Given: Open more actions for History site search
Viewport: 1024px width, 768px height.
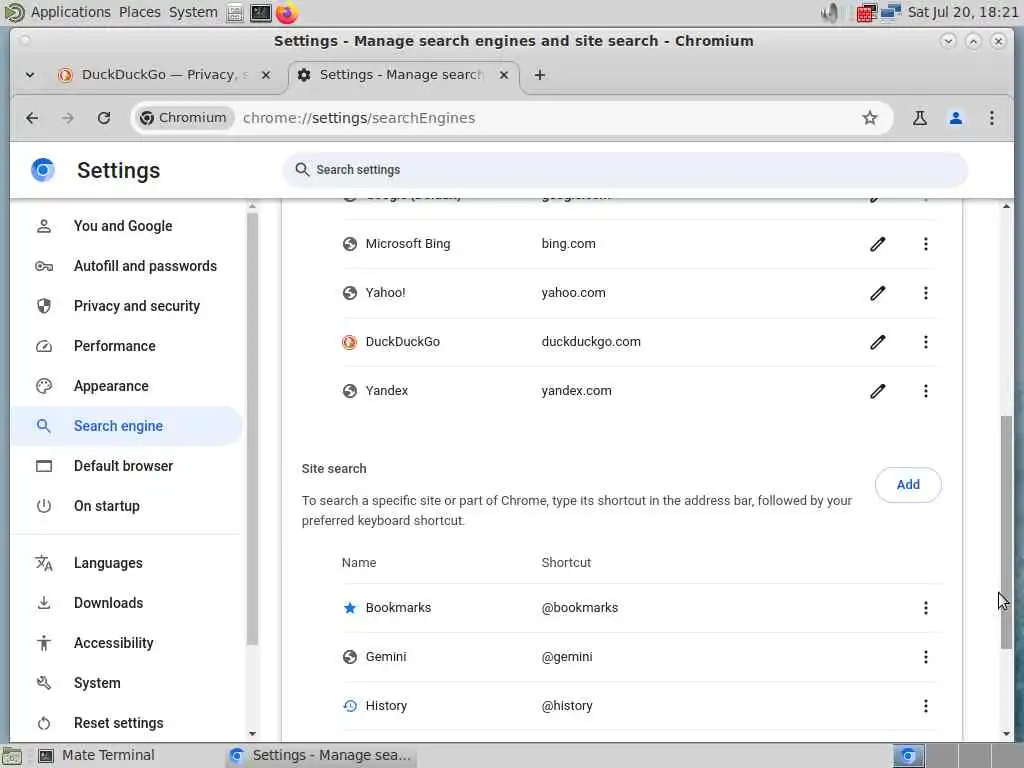Looking at the screenshot, I should tap(925, 706).
